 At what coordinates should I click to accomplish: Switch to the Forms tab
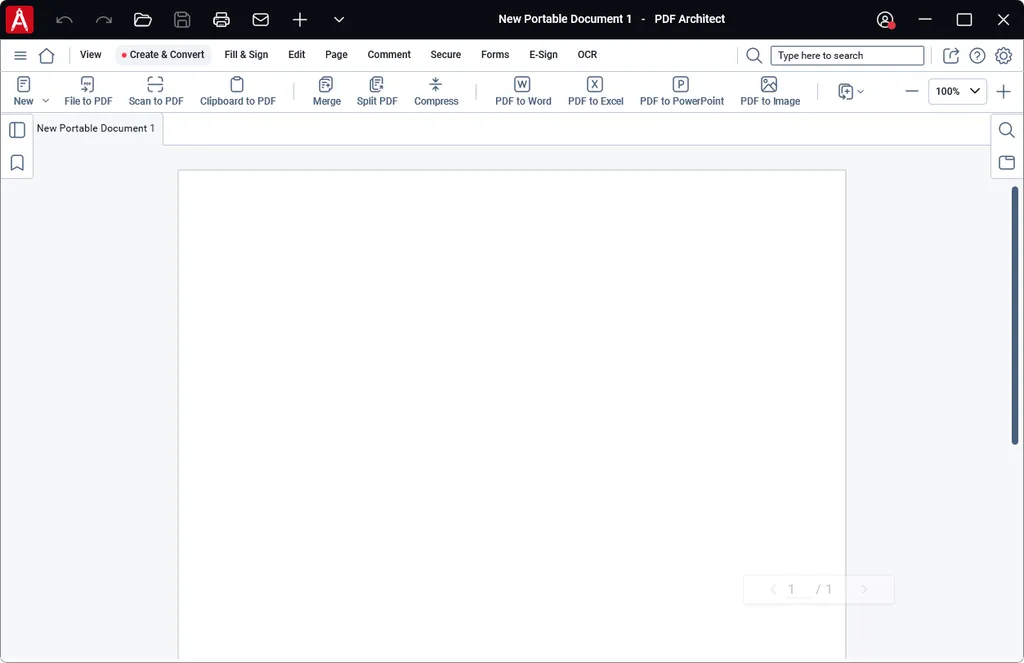point(495,55)
